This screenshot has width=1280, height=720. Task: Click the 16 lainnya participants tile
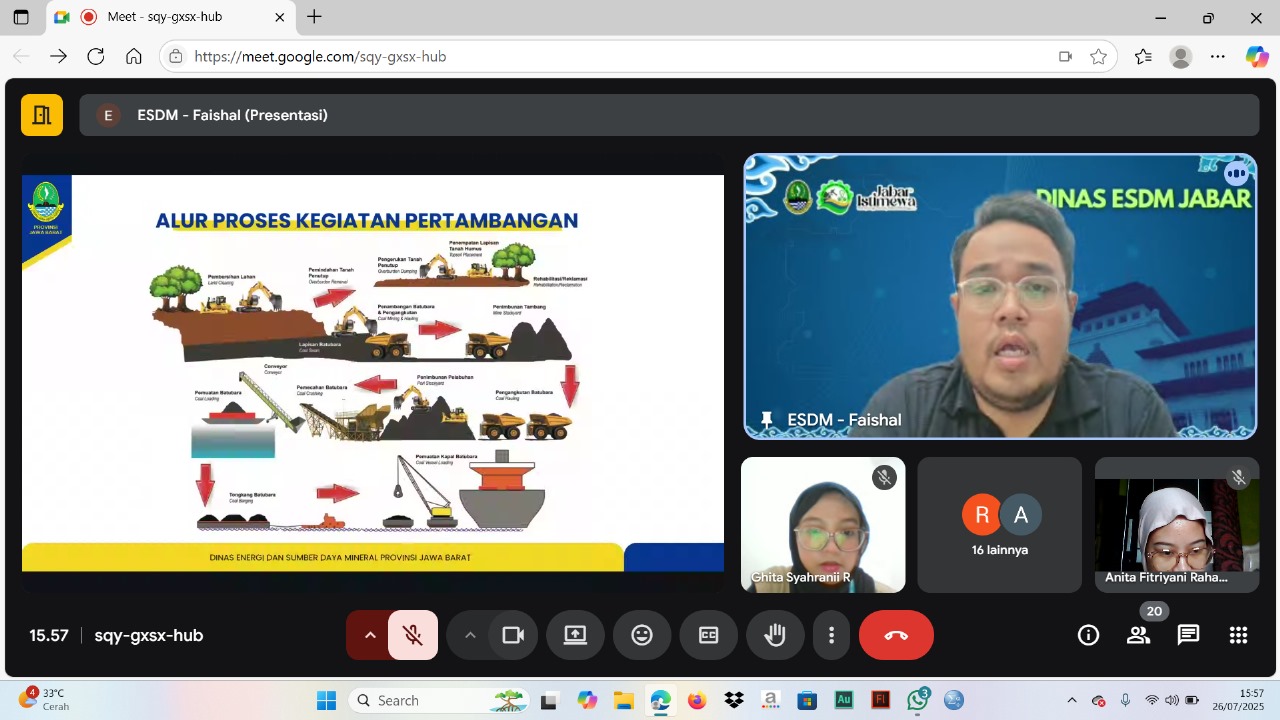pyautogui.click(x=999, y=525)
